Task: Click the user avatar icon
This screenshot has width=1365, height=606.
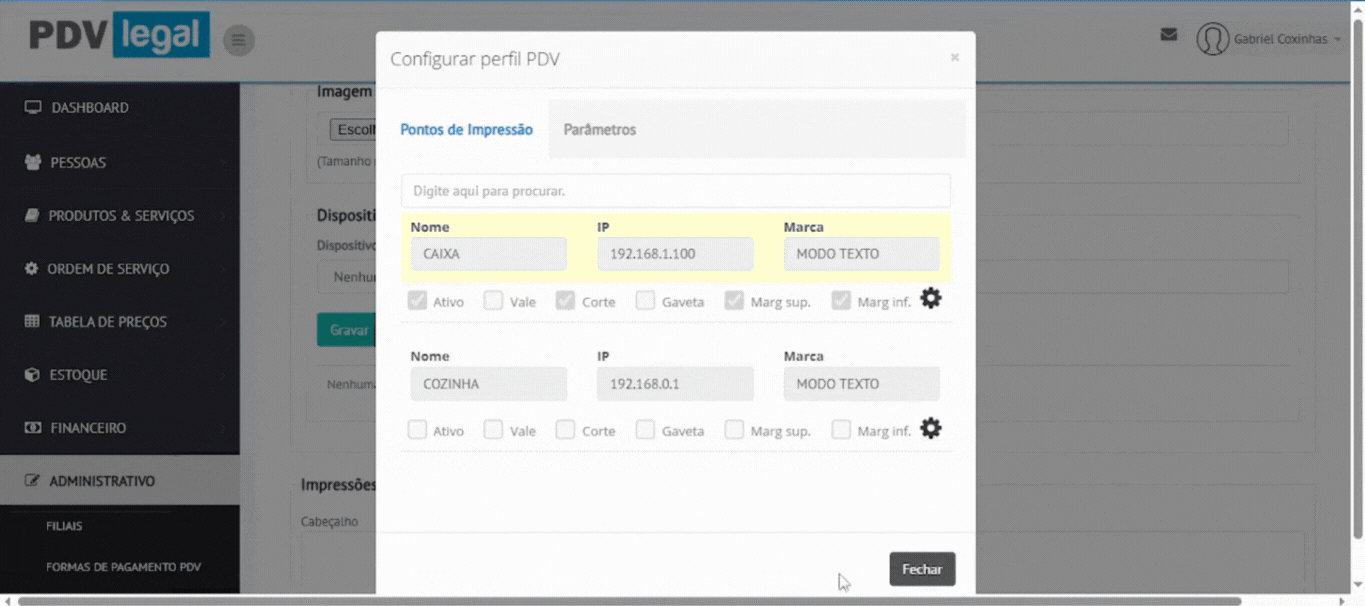Action: tap(1212, 39)
